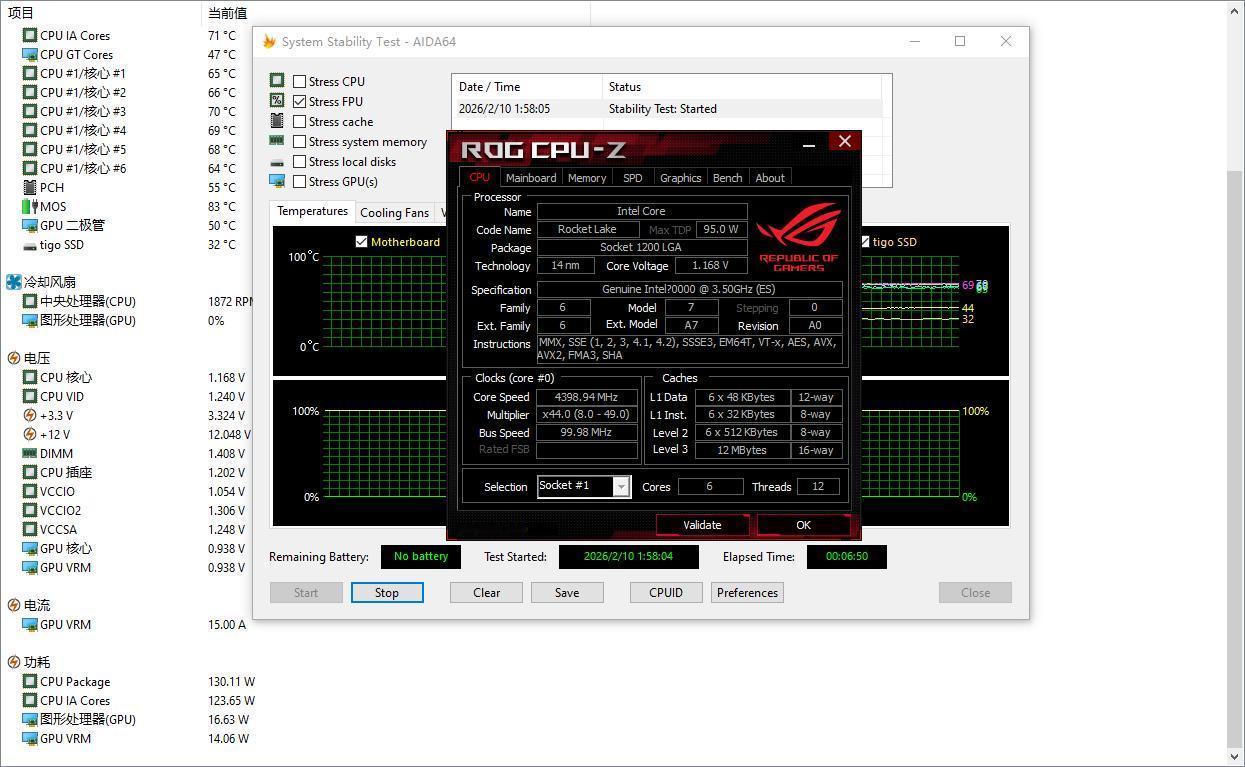Viewport: 1245px width, 767px height.
Task: Click the +3.3 V voltage icon
Action: click(x=30, y=415)
